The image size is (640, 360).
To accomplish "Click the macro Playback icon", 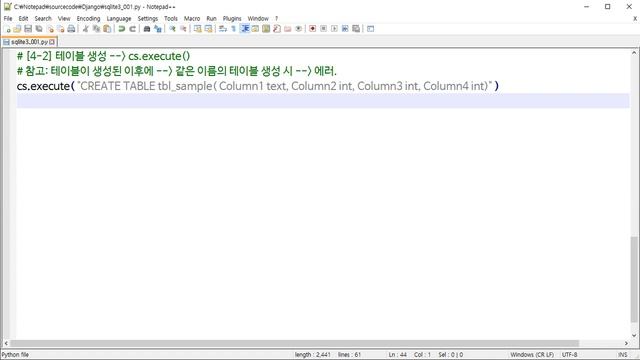I will [x=334, y=29].
